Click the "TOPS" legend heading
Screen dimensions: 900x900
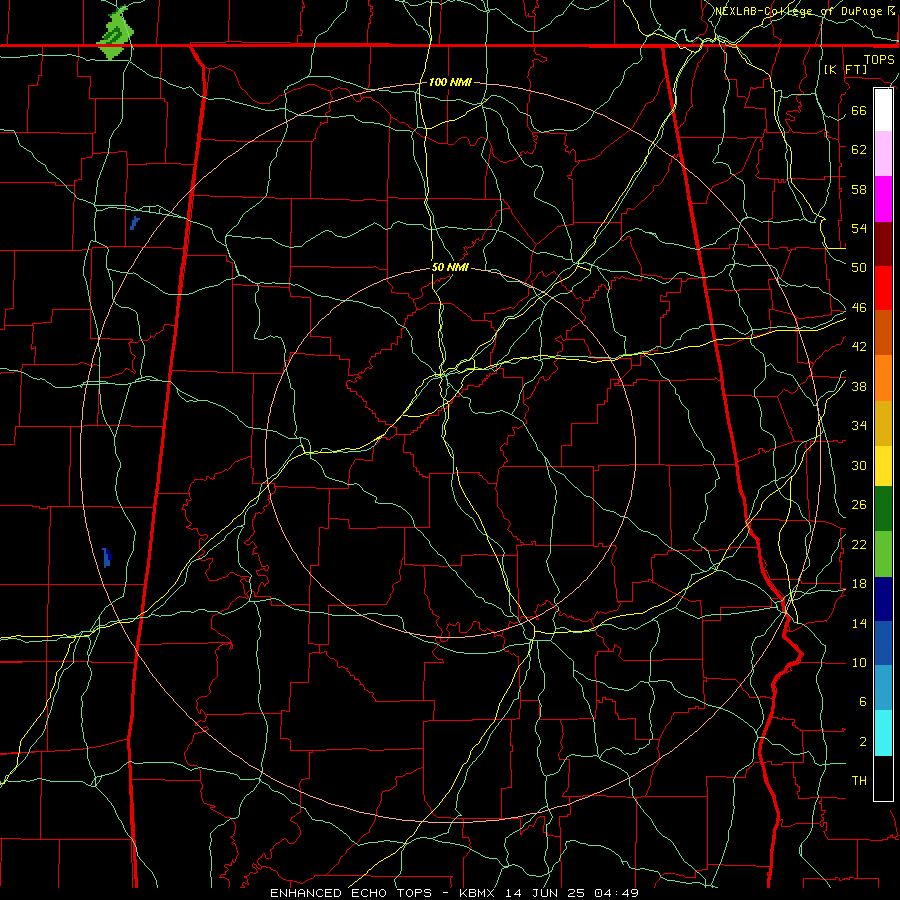(879, 60)
